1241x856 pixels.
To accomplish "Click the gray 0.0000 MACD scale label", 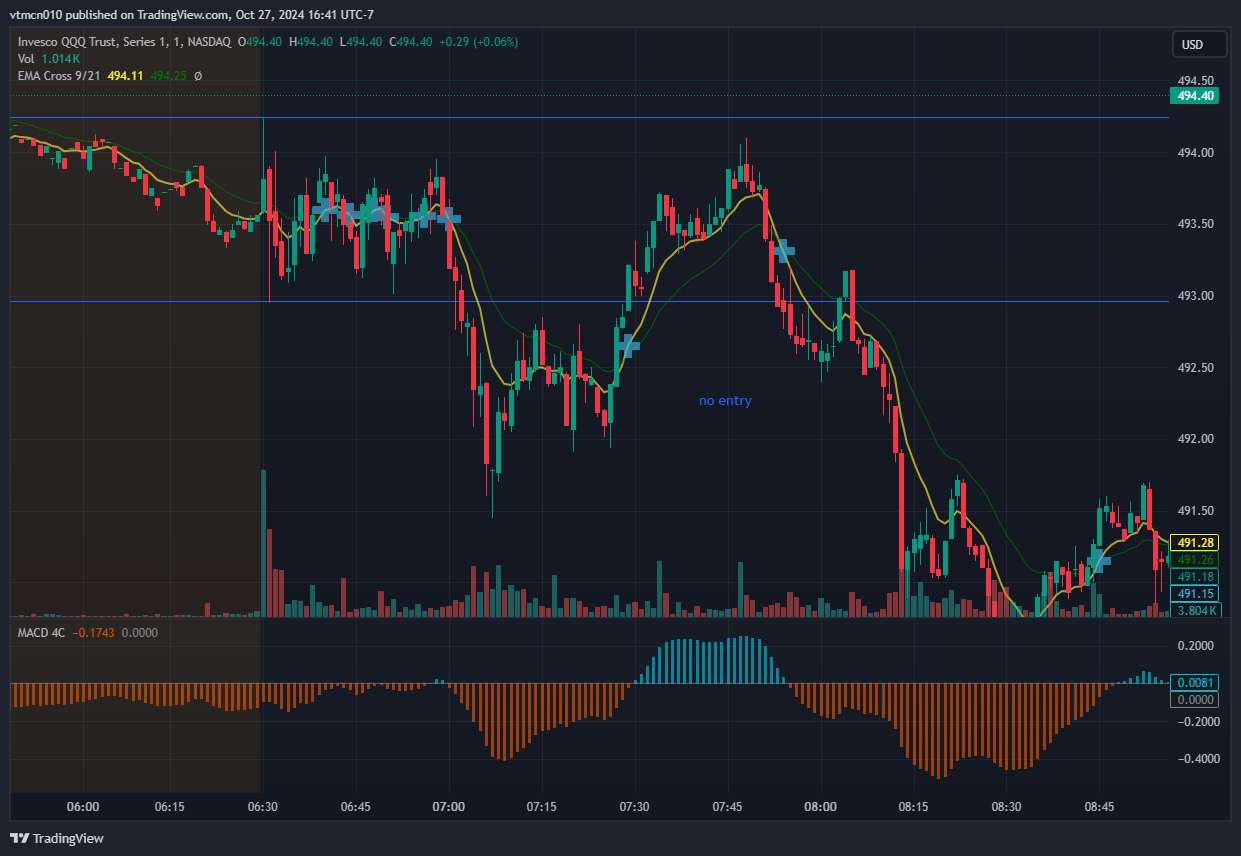I will click(1196, 700).
